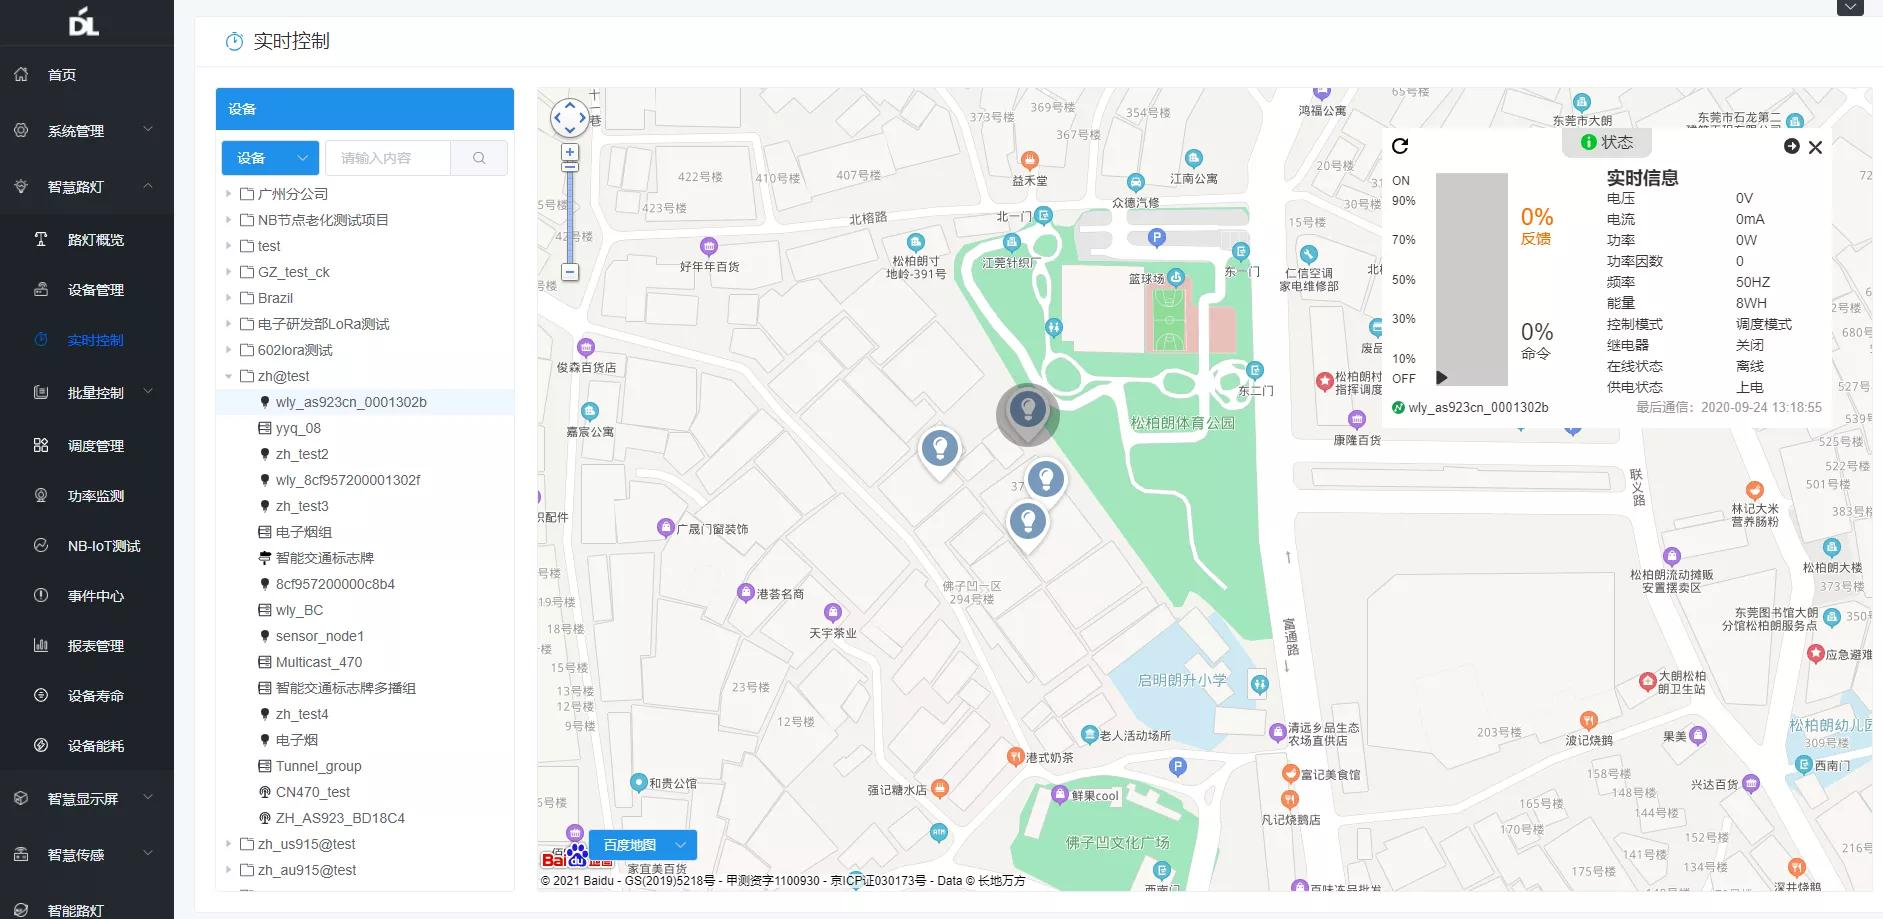The height and width of the screenshot is (919, 1883).
Task: Click the NB-IoT测试 sidebar icon
Action: pyautogui.click(x=41, y=546)
